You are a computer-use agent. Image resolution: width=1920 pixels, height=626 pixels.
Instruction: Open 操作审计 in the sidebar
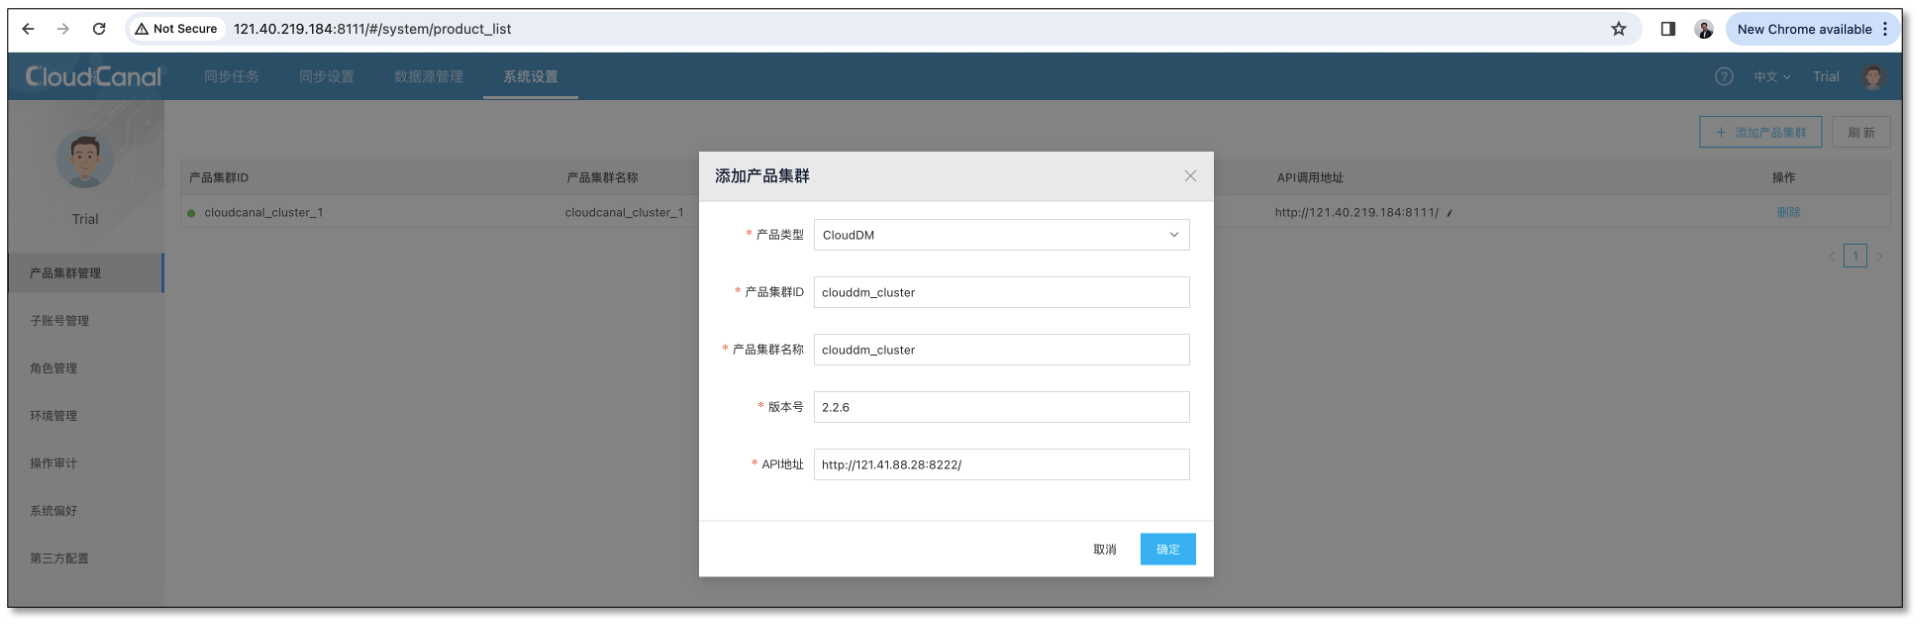coord(53,463)
